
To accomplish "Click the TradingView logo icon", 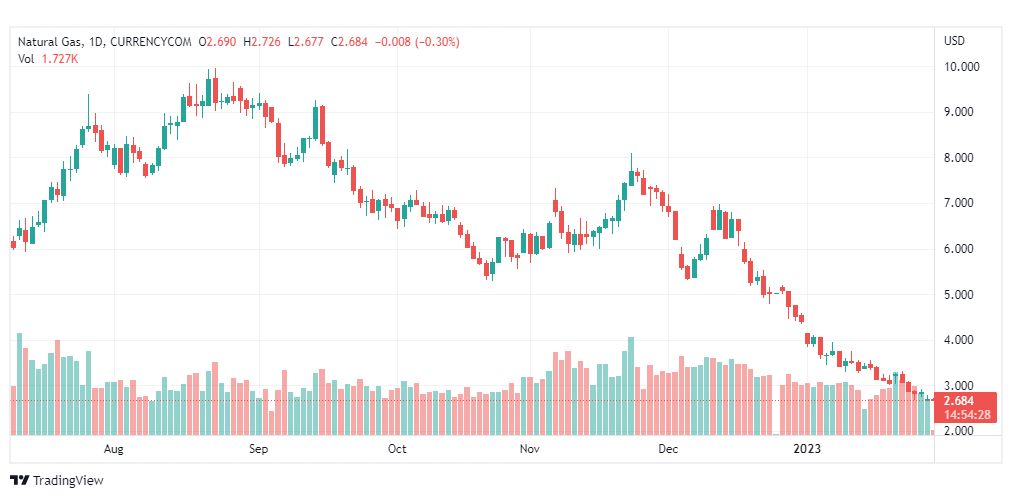I will (20, 481).
